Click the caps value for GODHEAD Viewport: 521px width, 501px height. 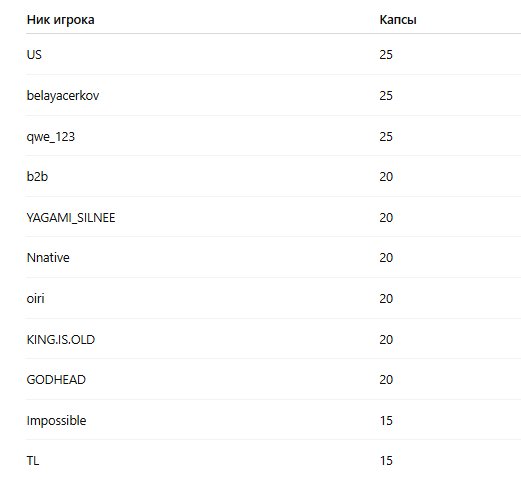[386, 380]
